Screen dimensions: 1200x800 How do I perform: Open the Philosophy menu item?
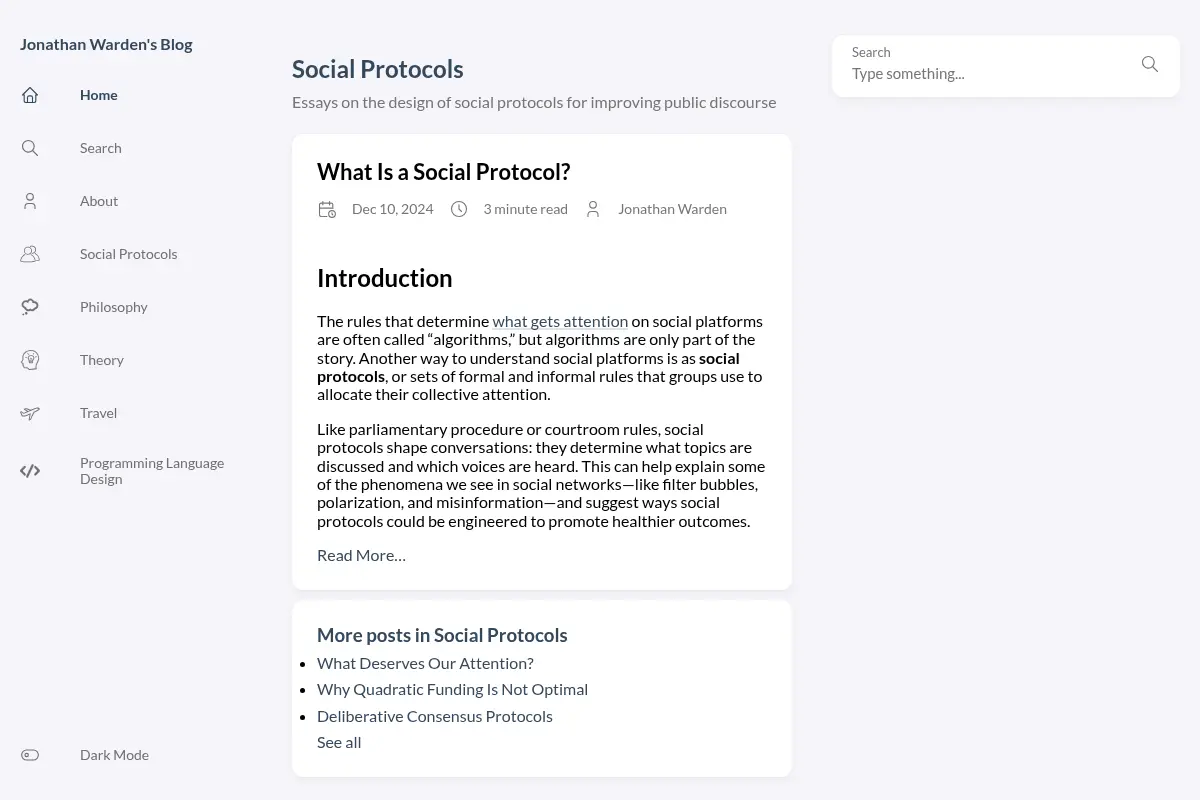pos(113,307)
